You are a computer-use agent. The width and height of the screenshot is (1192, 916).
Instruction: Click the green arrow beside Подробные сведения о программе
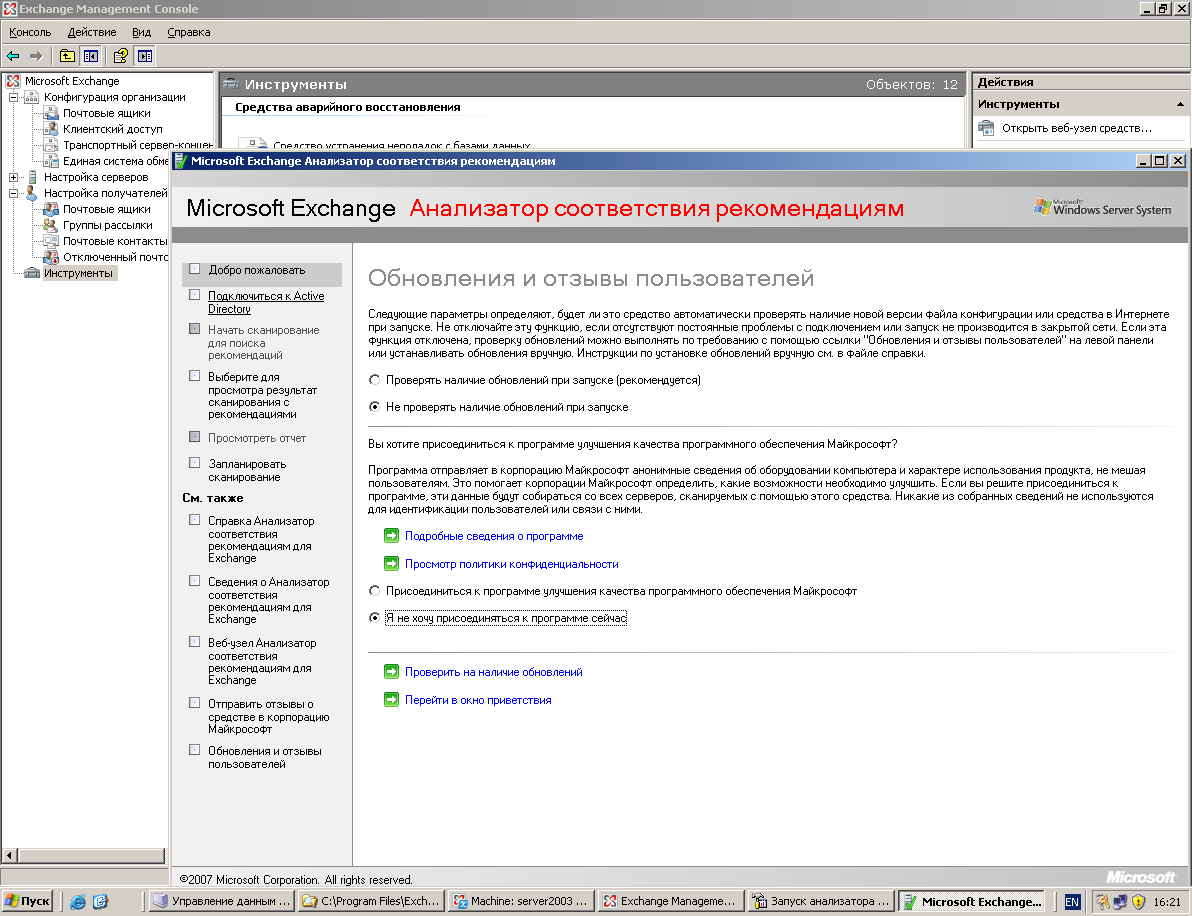pos(392,536)
